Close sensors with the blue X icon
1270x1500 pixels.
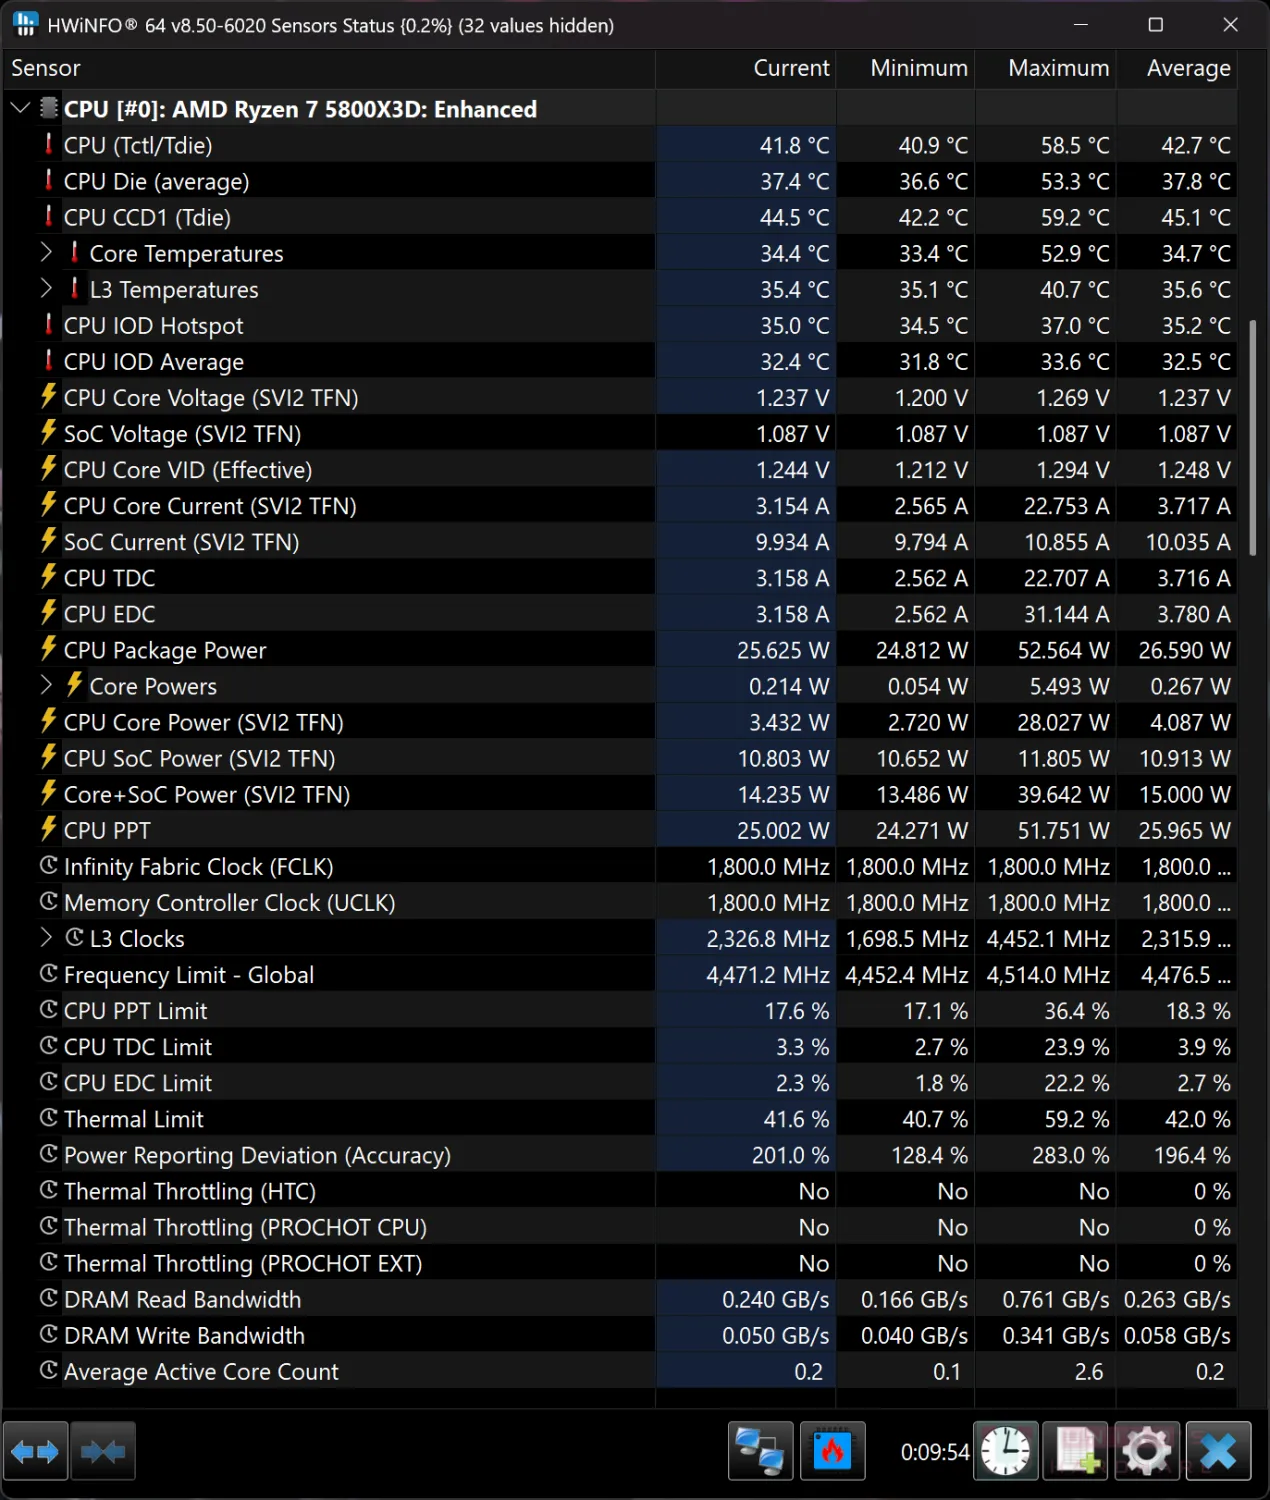[1218, 1451]
